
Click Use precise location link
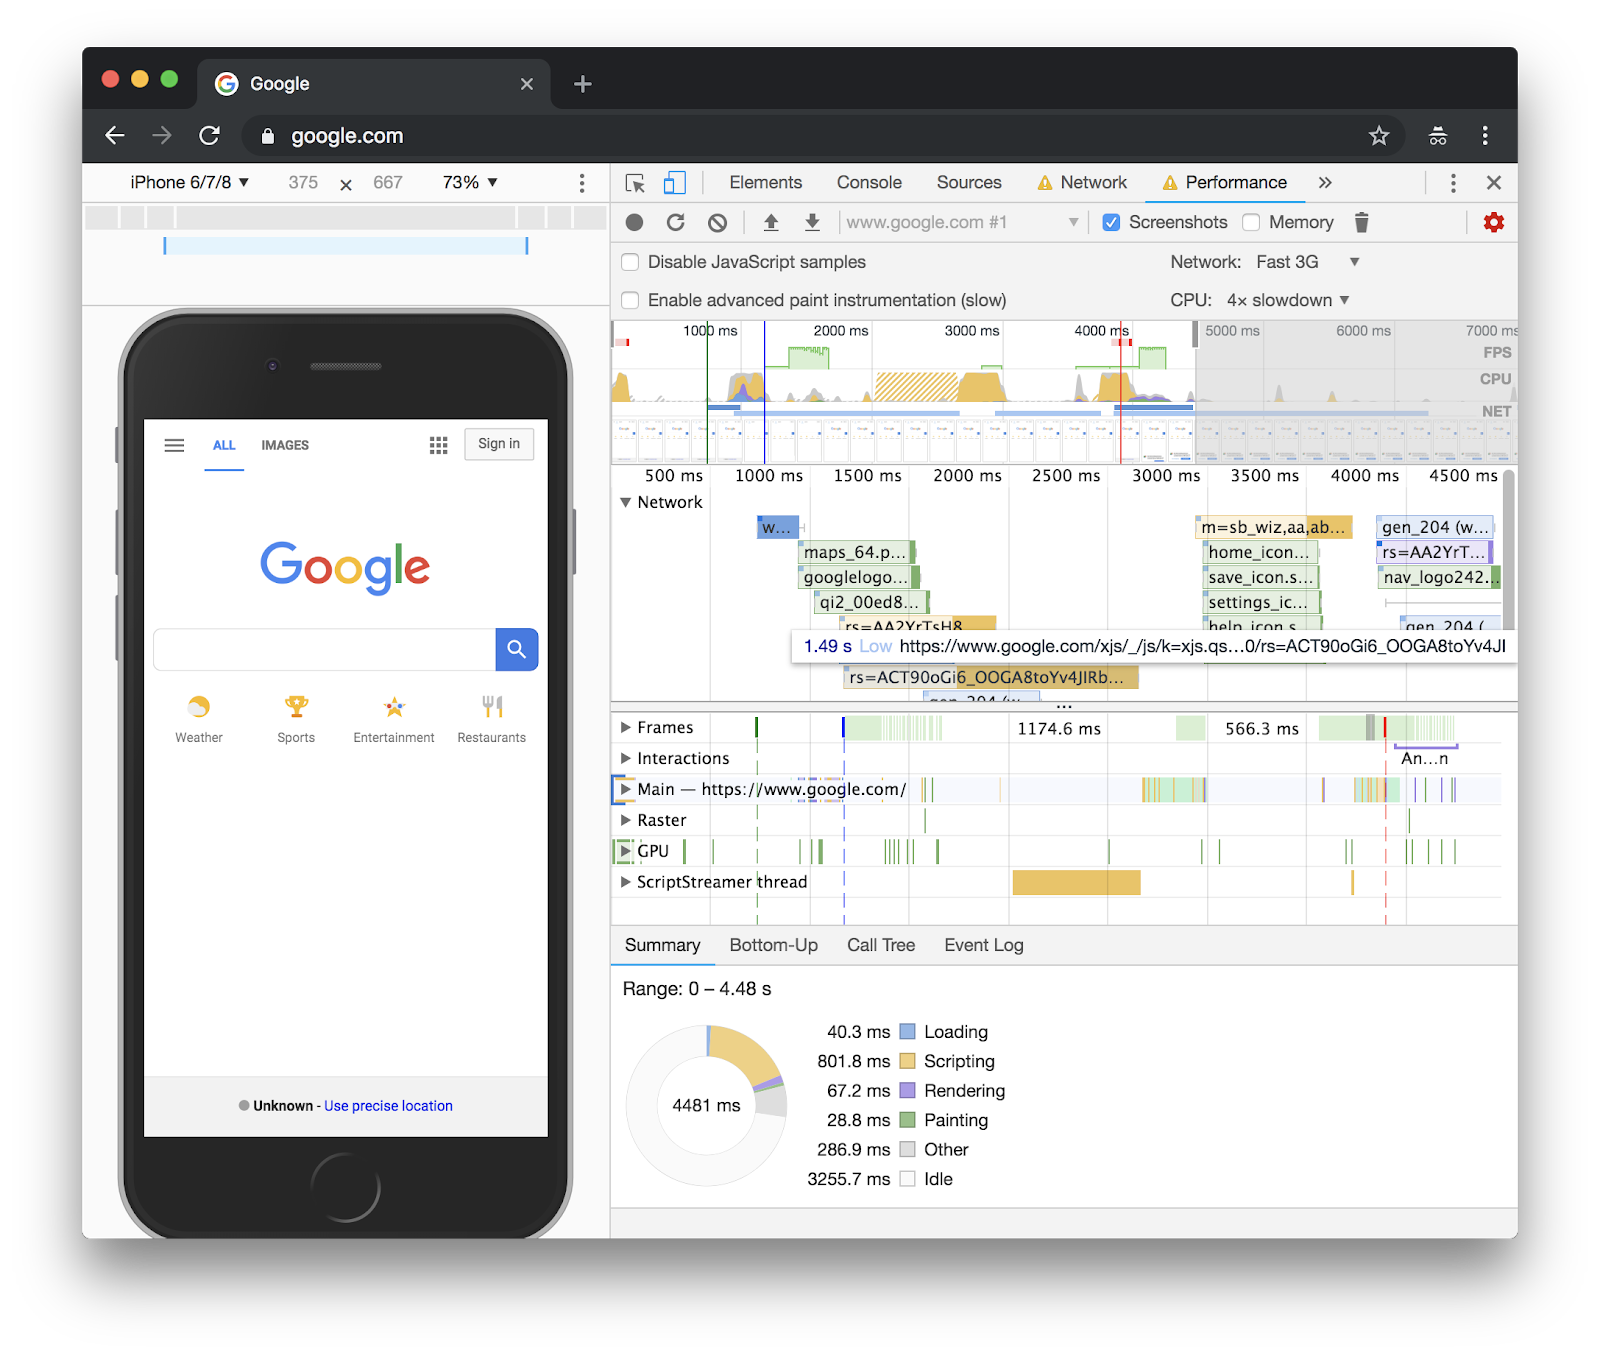coord(388,1106)
